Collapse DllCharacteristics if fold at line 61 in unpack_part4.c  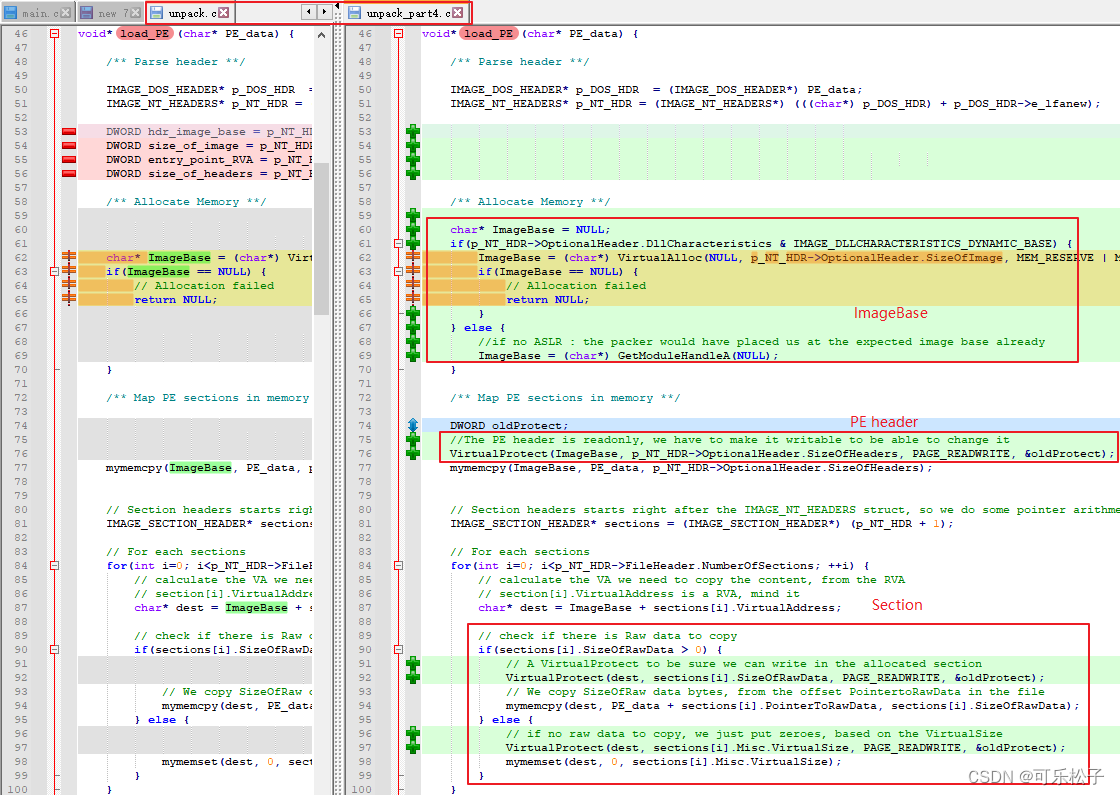tap(399, 244)
